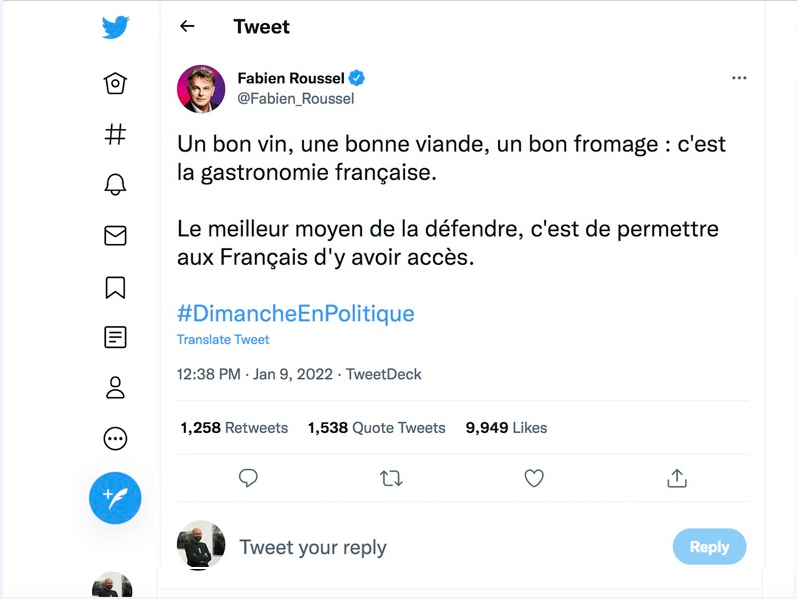Expand the More circle menu in sidebar

[115, 438]
